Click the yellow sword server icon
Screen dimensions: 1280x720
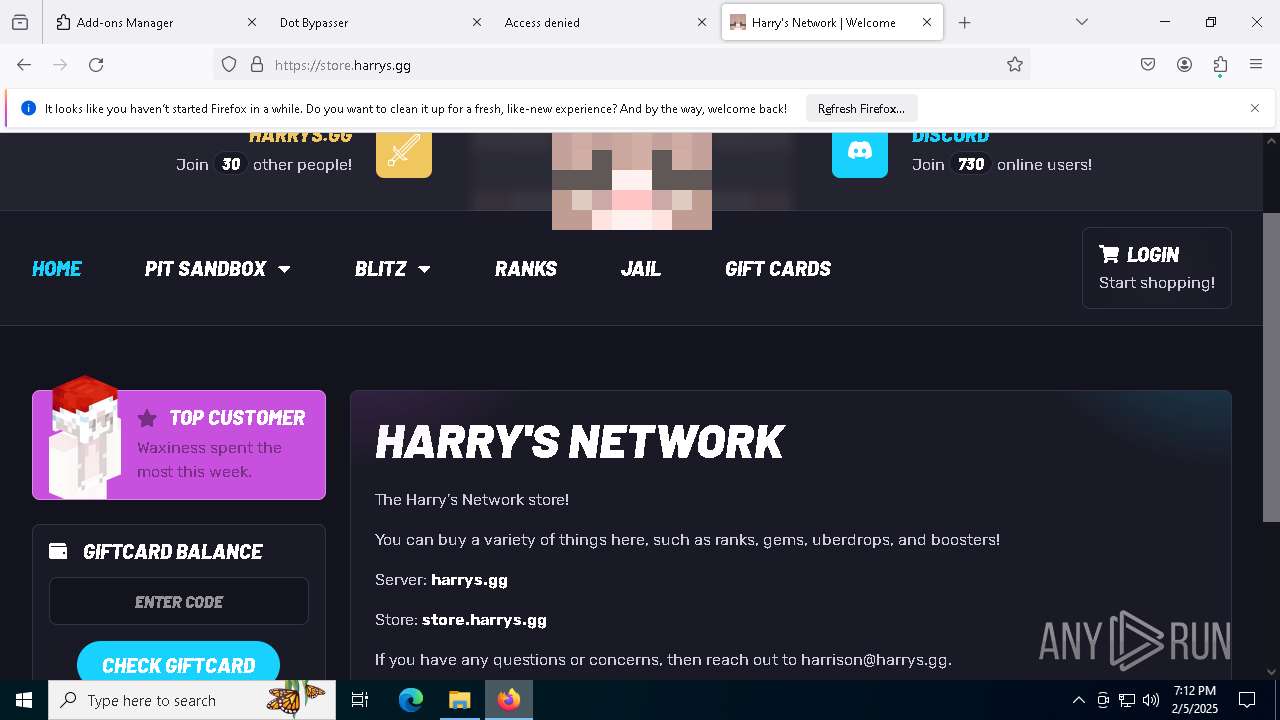(x=404, y=151)
